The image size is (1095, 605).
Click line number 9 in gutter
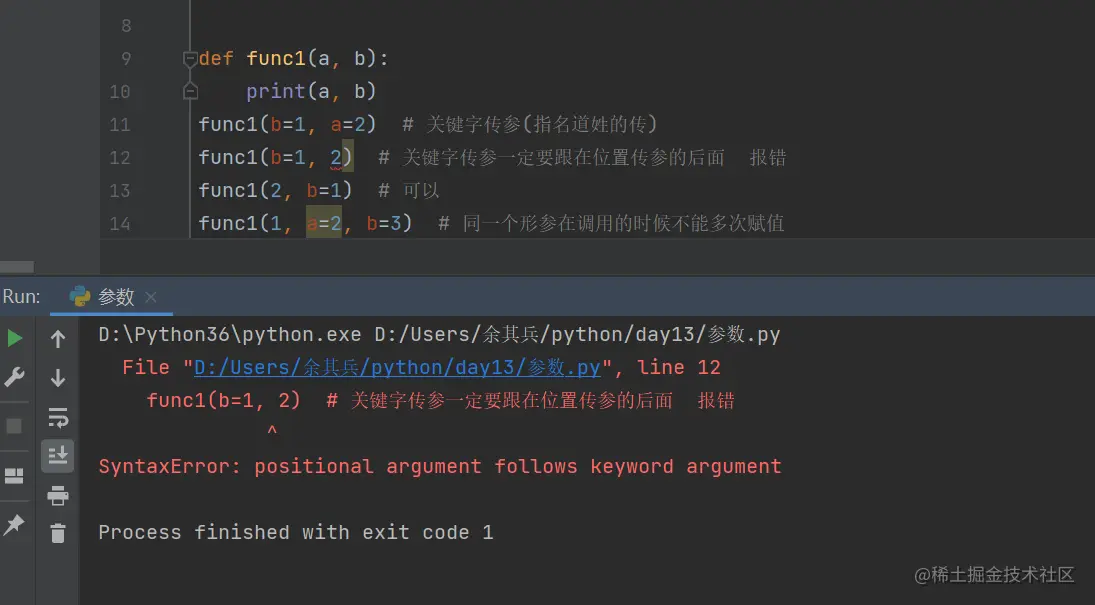126,59
